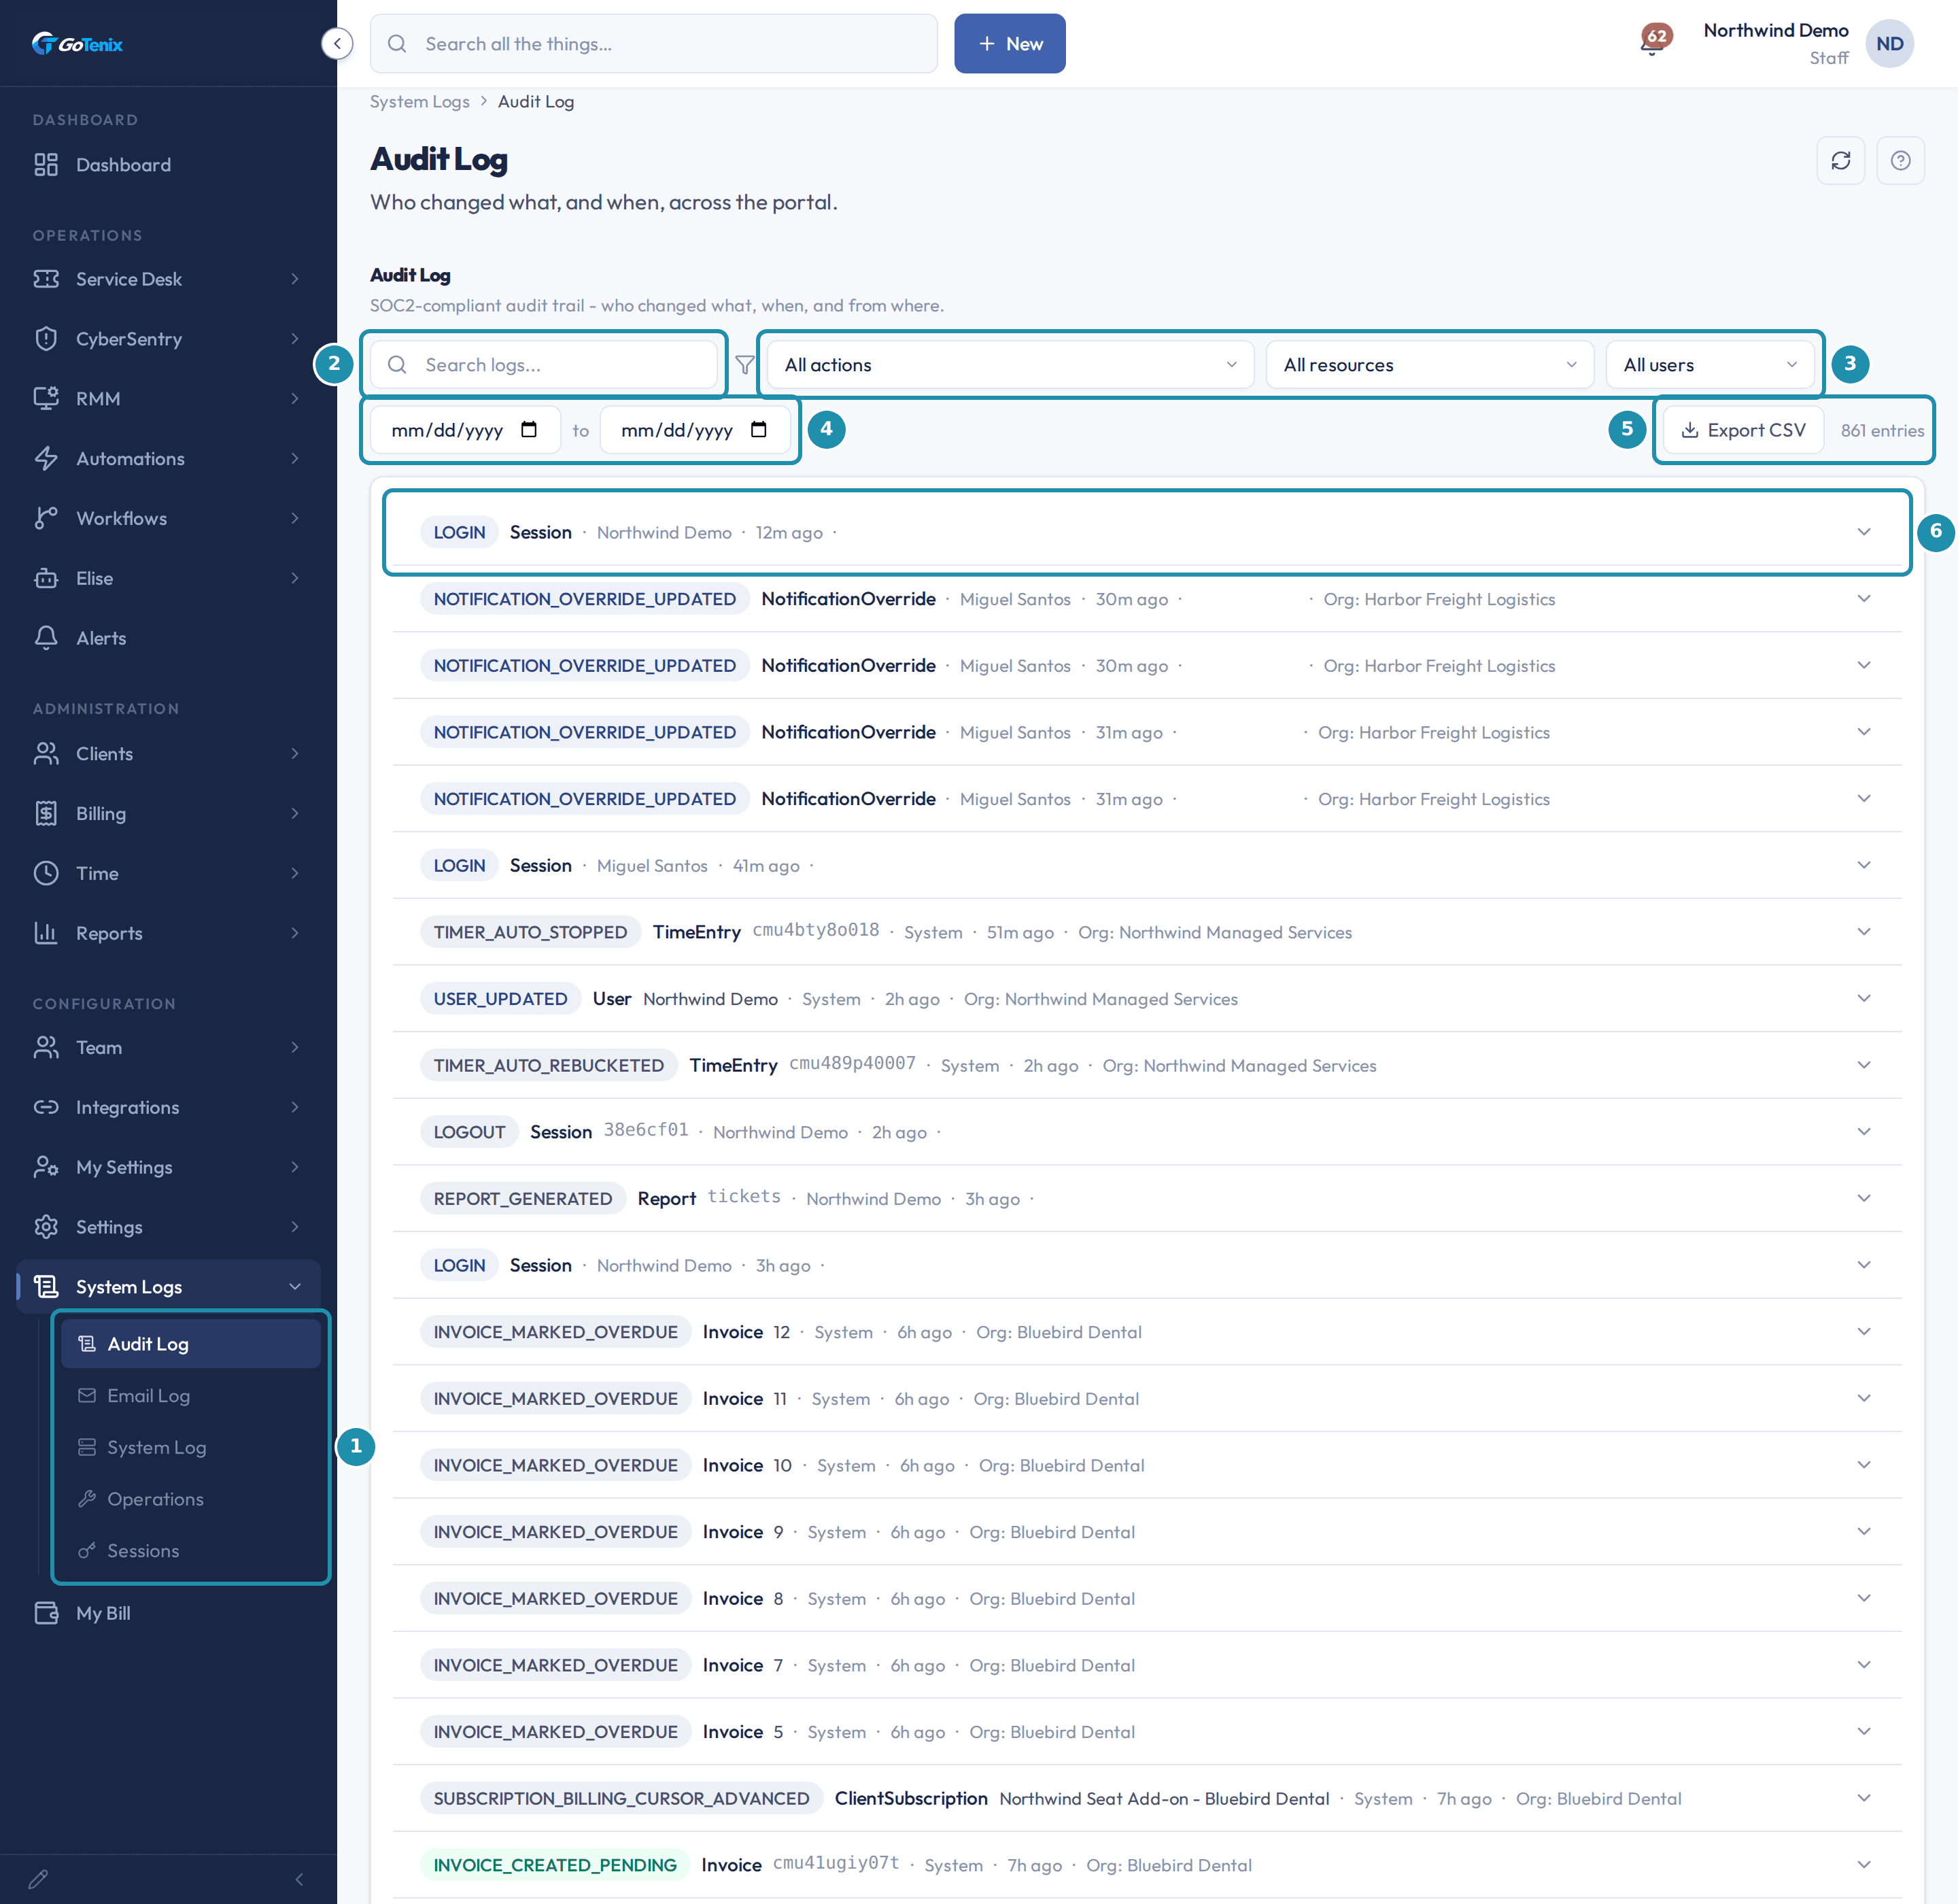Viewport: 1958px width, 1904px height.
Task: Open Dashboard from sidebar
Action: coord(168,165)
